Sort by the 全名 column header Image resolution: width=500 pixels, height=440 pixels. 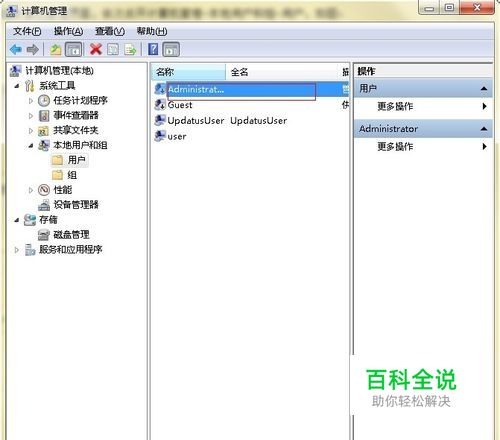coord(283,72)
